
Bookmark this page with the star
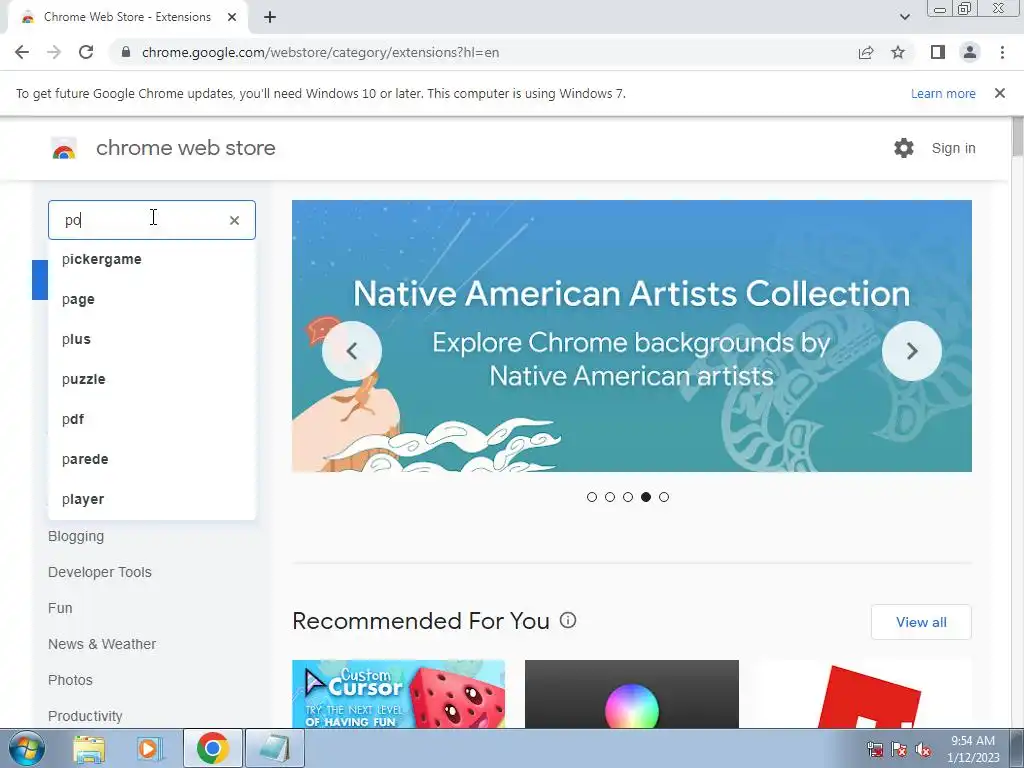[x=898, y=52]
